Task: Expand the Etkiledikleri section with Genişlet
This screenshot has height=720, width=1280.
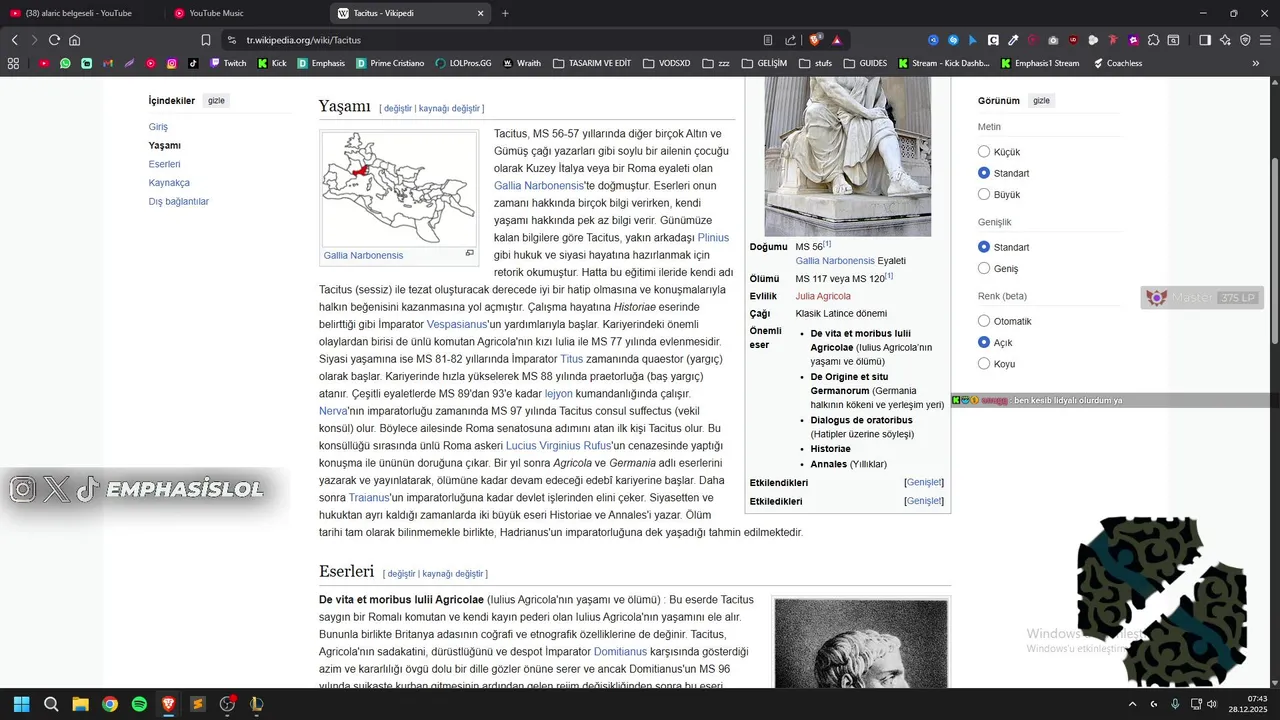Action: pyautogui.click(x=924, y=501)
